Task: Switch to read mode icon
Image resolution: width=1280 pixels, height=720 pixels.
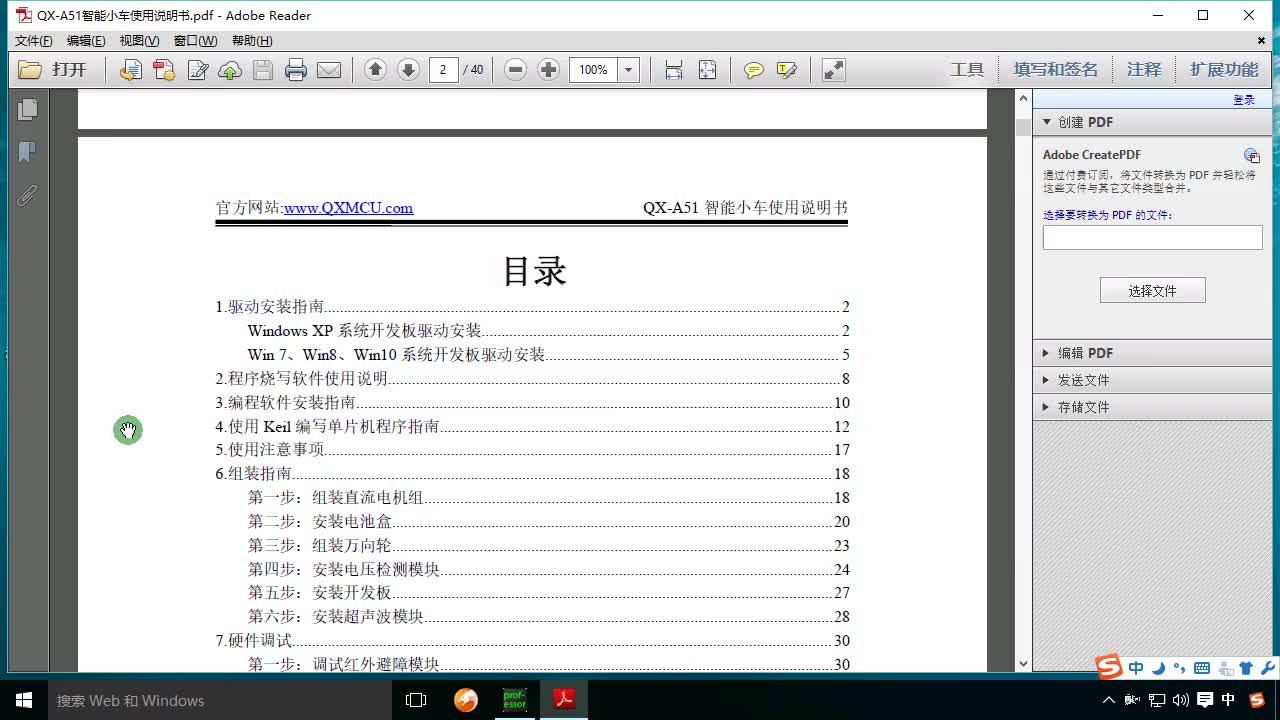Action: click(833, 69)
